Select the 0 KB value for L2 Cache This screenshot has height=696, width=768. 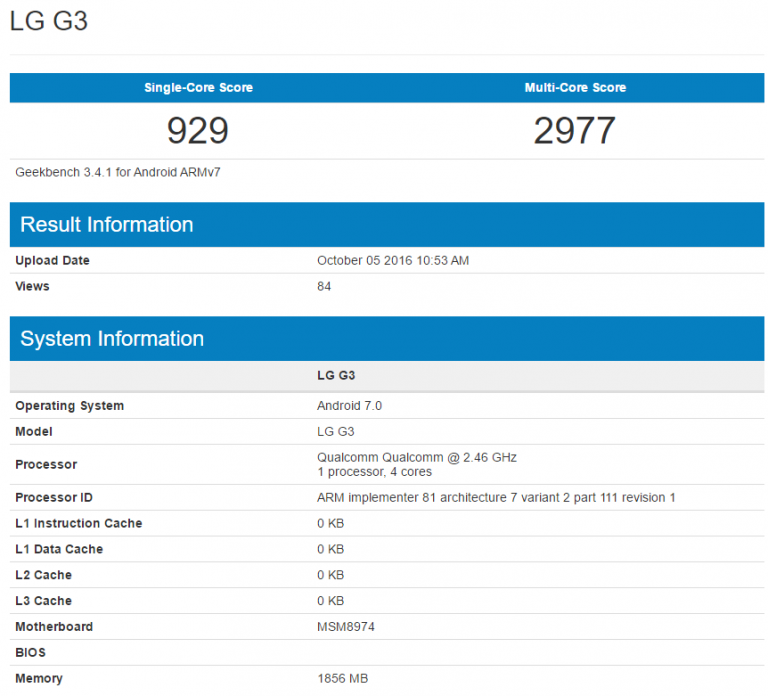[331, 575]
